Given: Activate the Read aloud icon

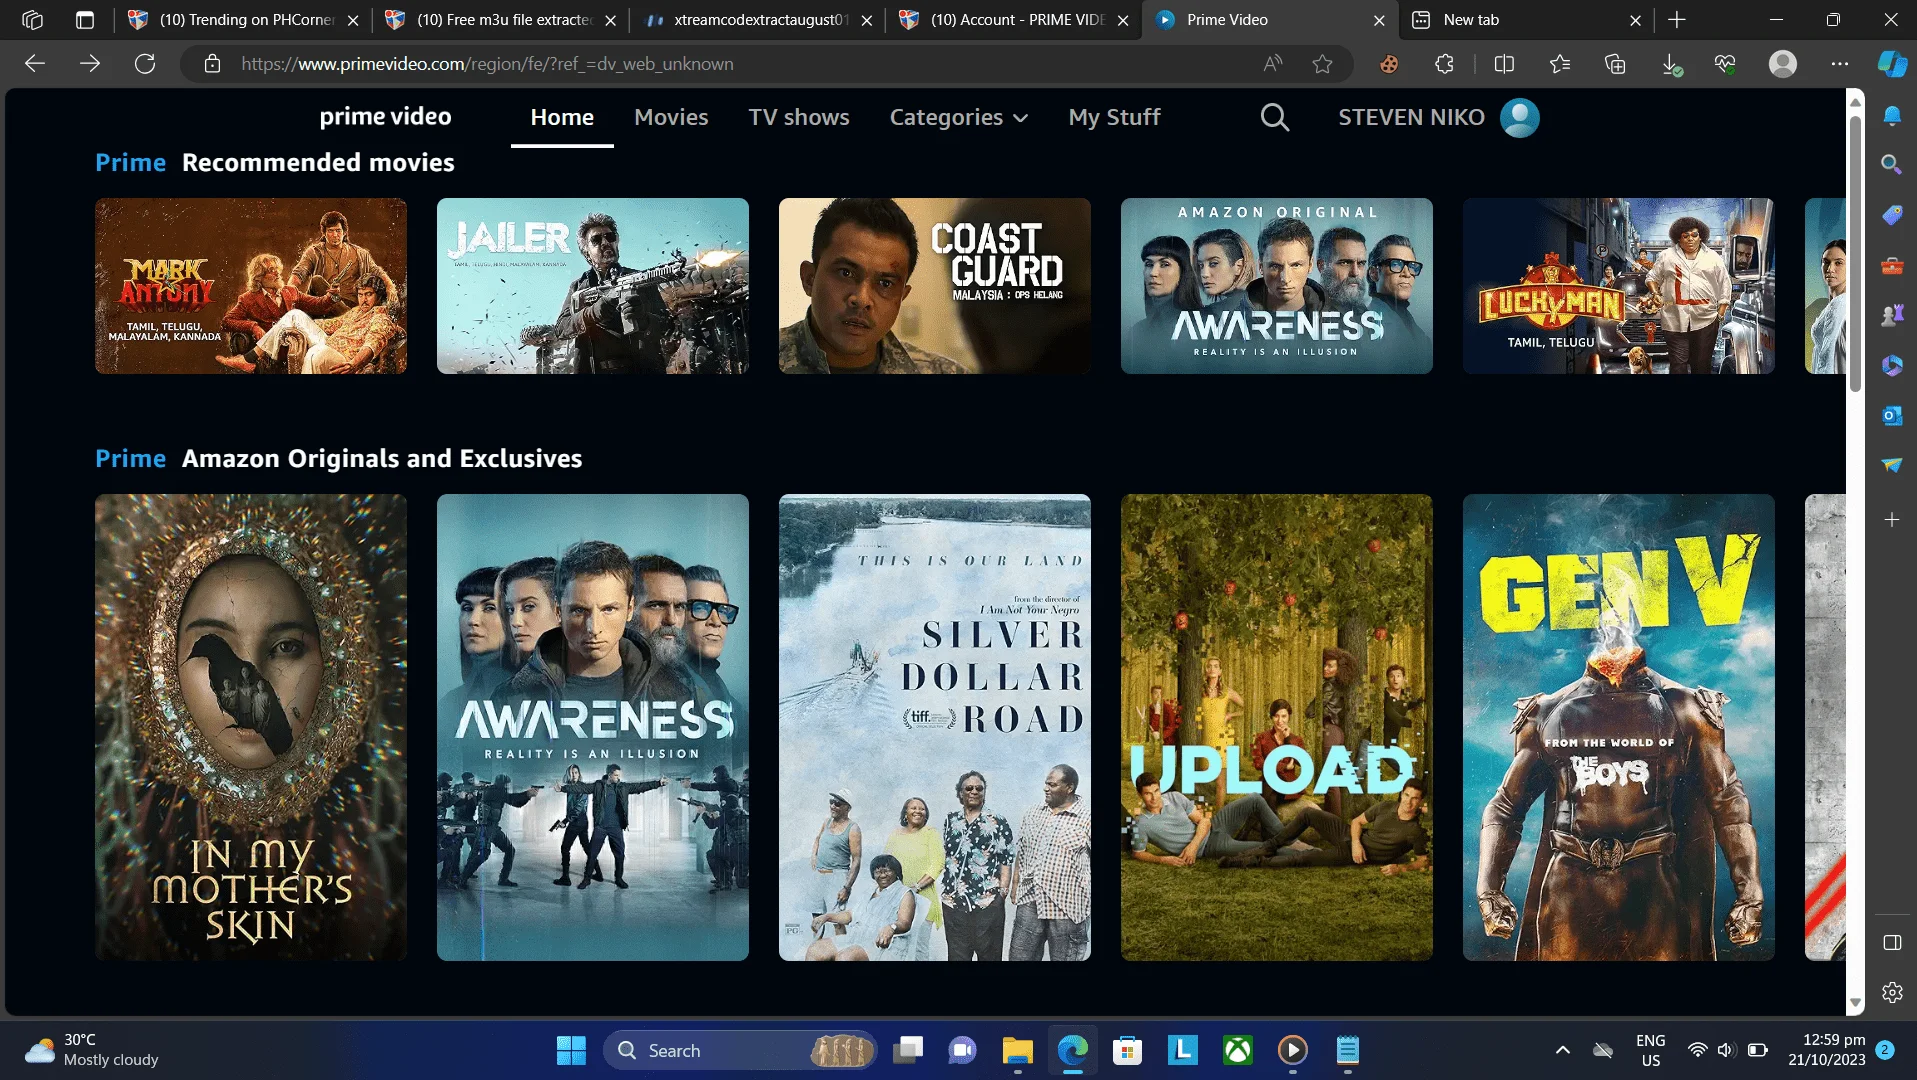Looking at the screenshot, I should (1272, 64).
